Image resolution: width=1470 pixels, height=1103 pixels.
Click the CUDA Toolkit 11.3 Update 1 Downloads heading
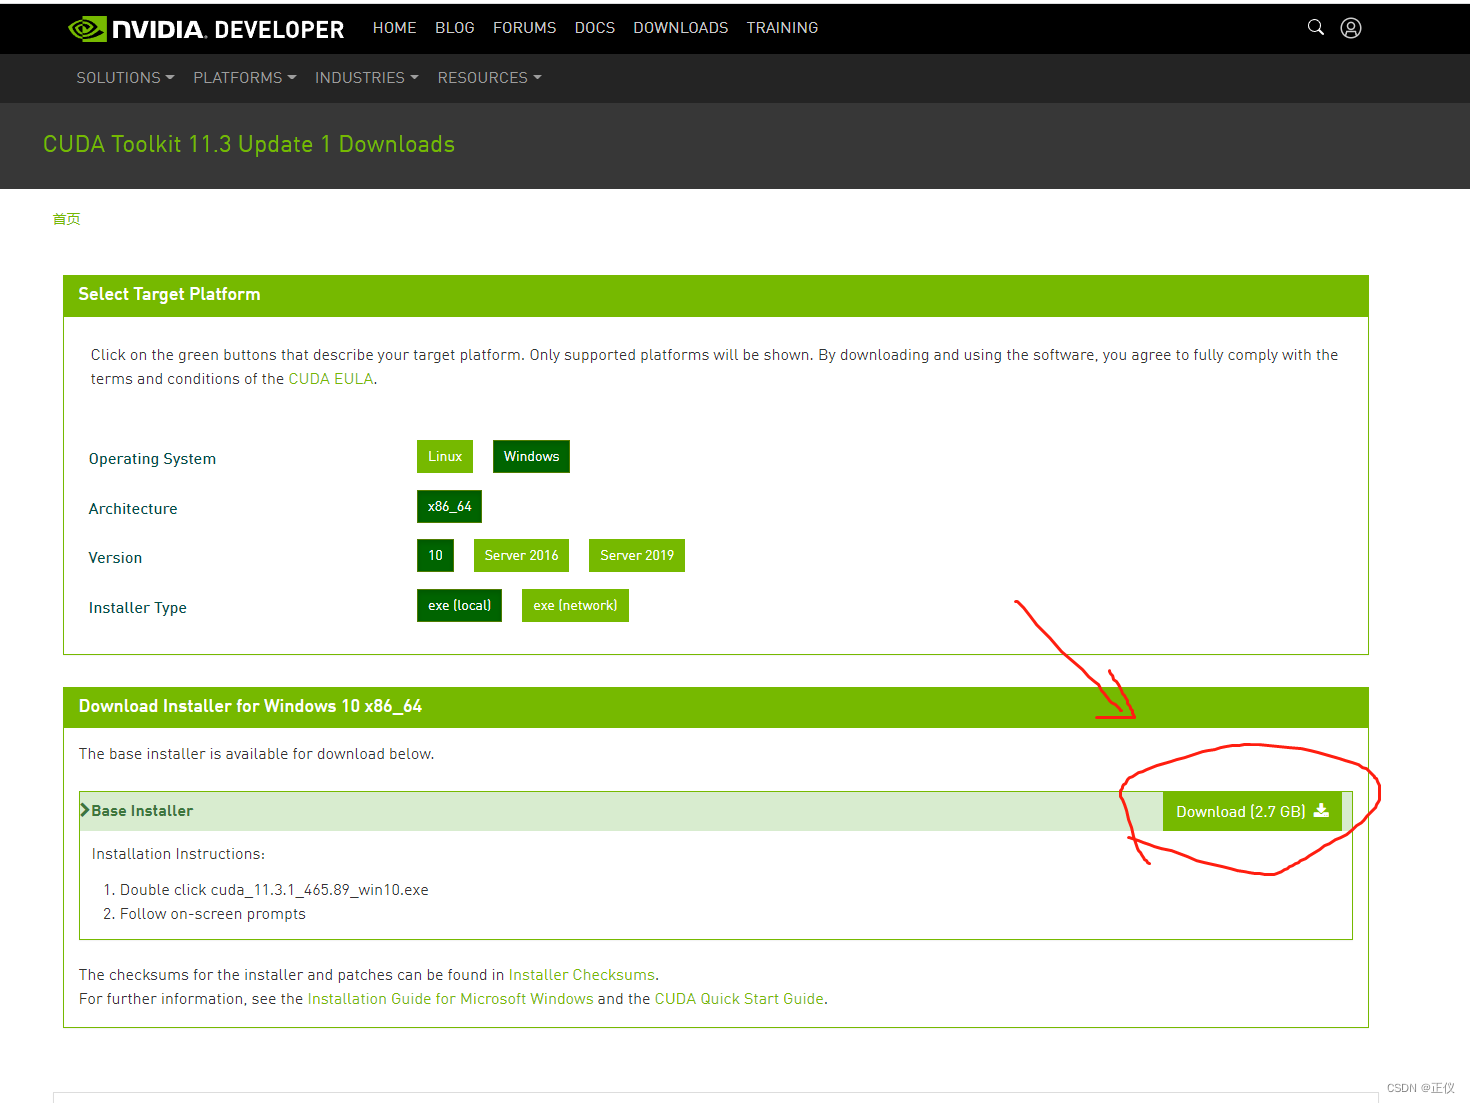(249, 144)
